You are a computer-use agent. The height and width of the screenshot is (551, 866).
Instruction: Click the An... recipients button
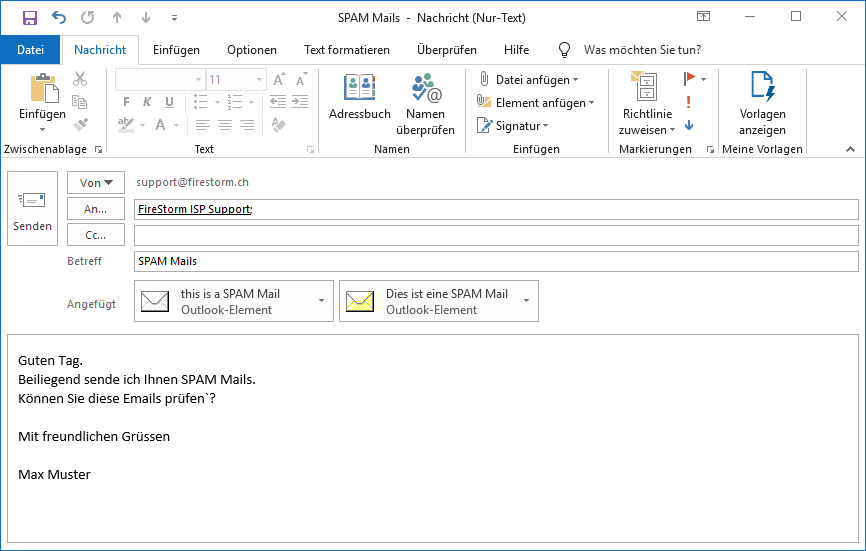click(x=96, y=209)
